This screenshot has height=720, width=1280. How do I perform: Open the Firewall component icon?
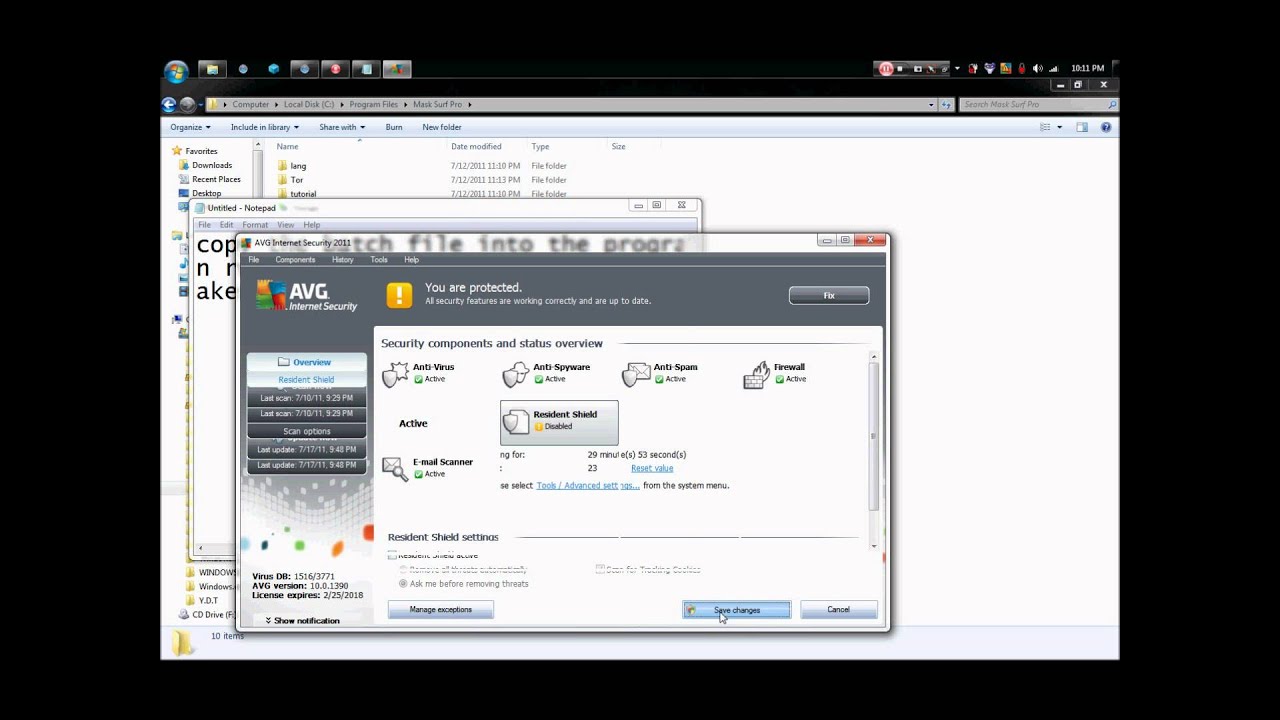(756, 375)
